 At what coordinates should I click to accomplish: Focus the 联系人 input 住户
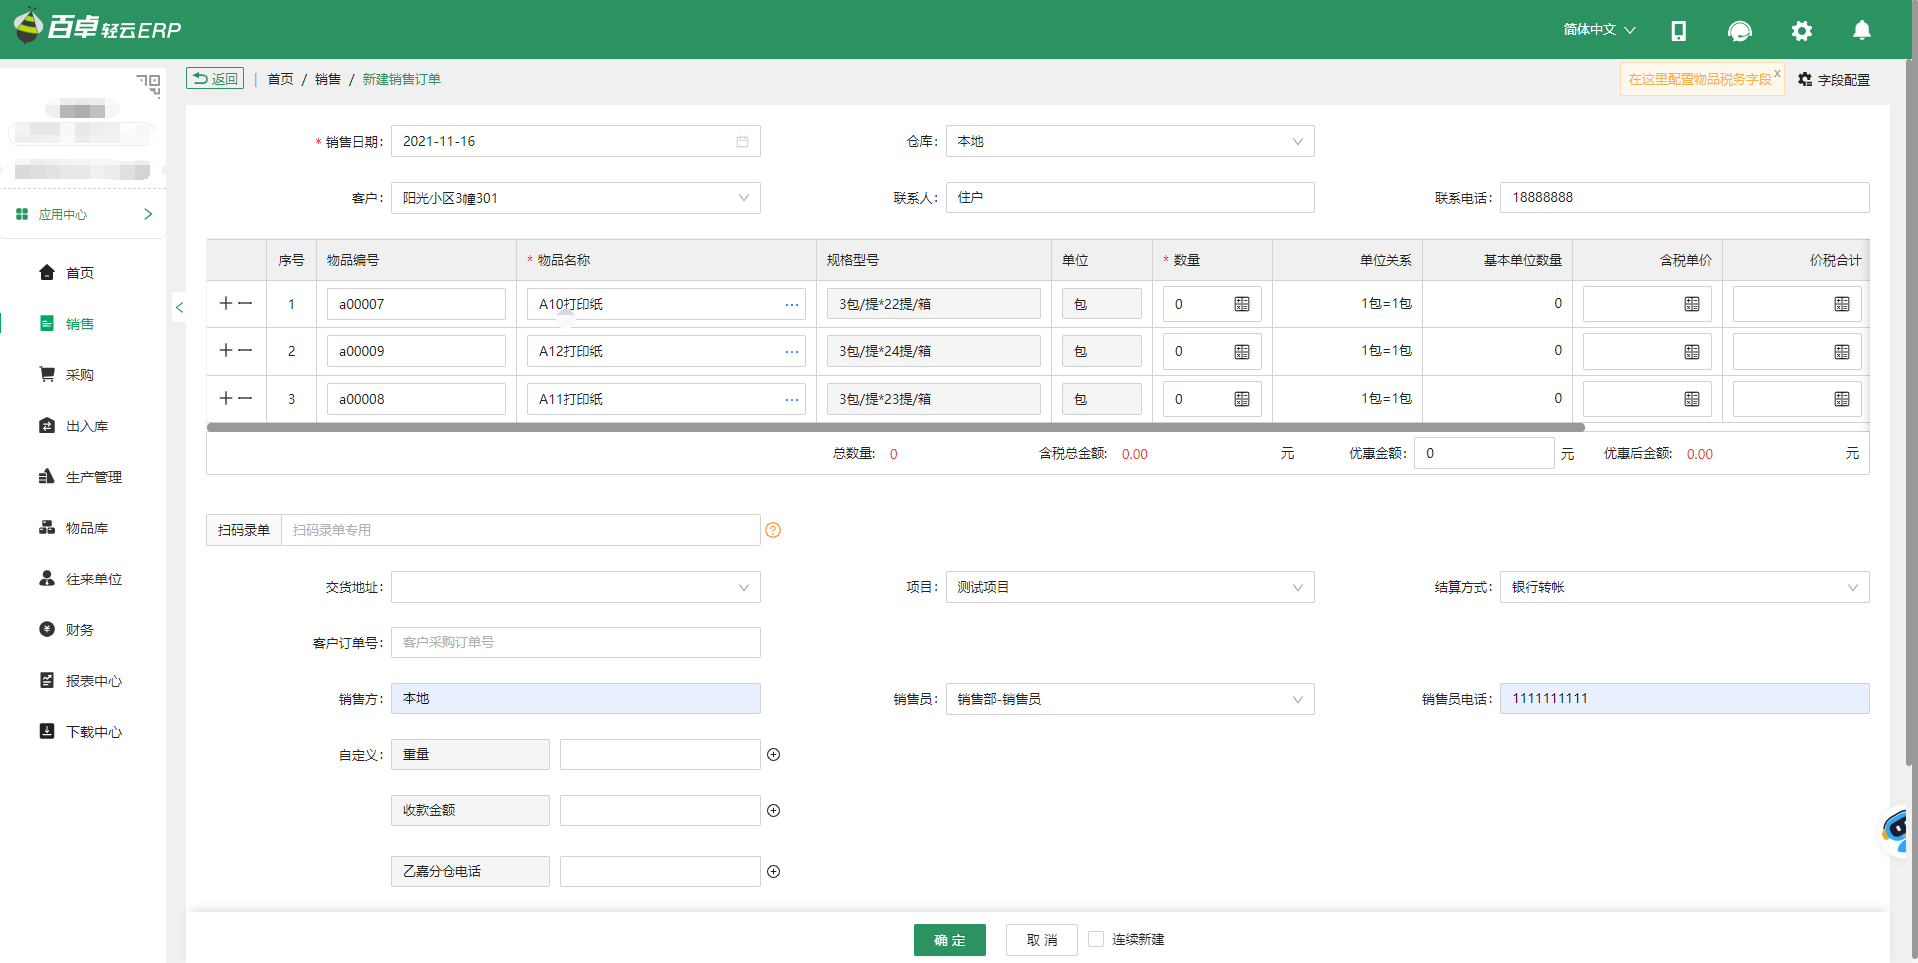coord(1130,197)
